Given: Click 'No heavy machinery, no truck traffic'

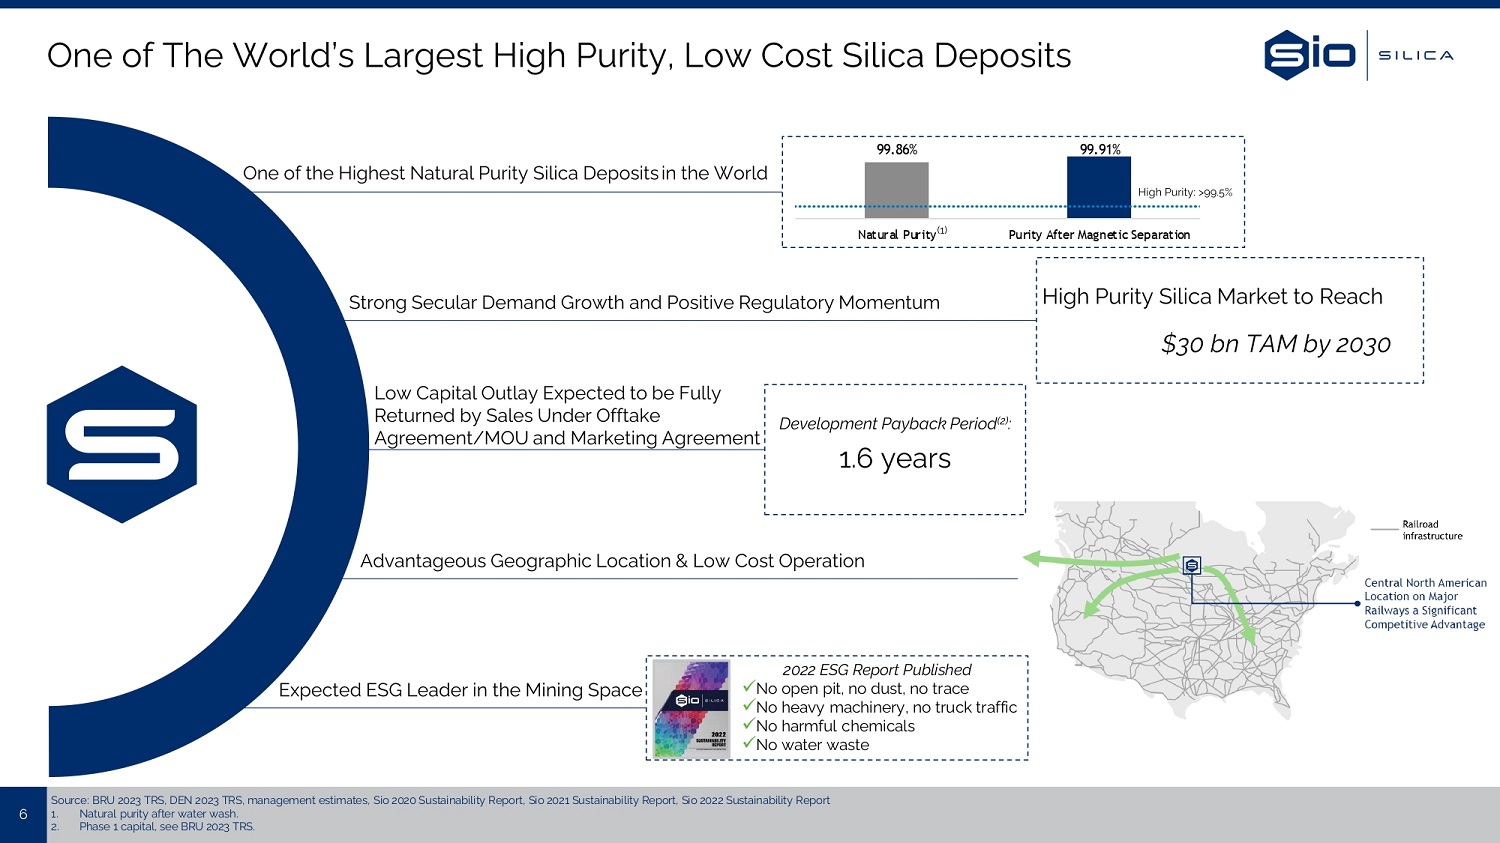Looking at the screenshot, I should (x=886, y=708).
